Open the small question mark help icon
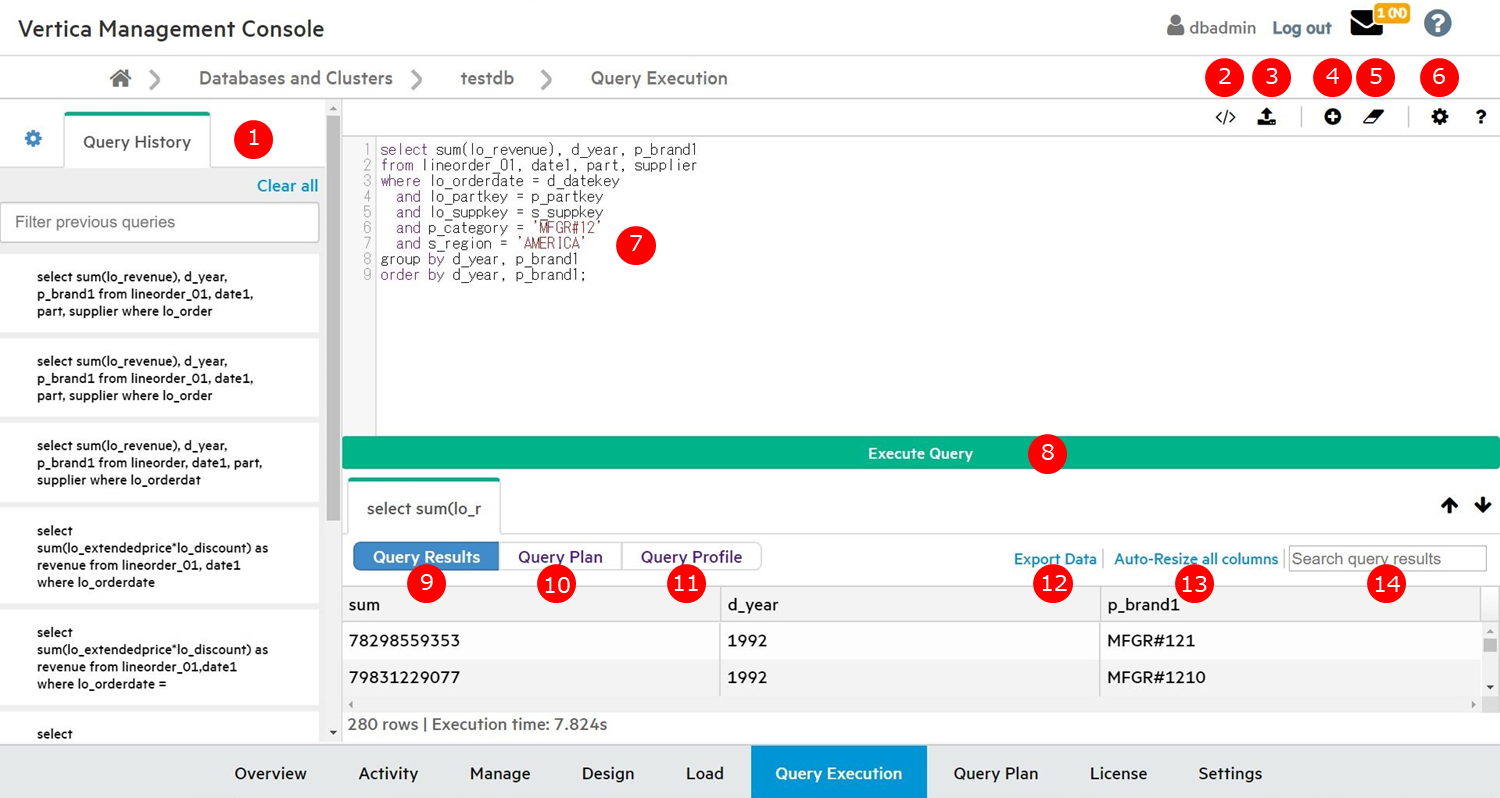 [1481, 117]
